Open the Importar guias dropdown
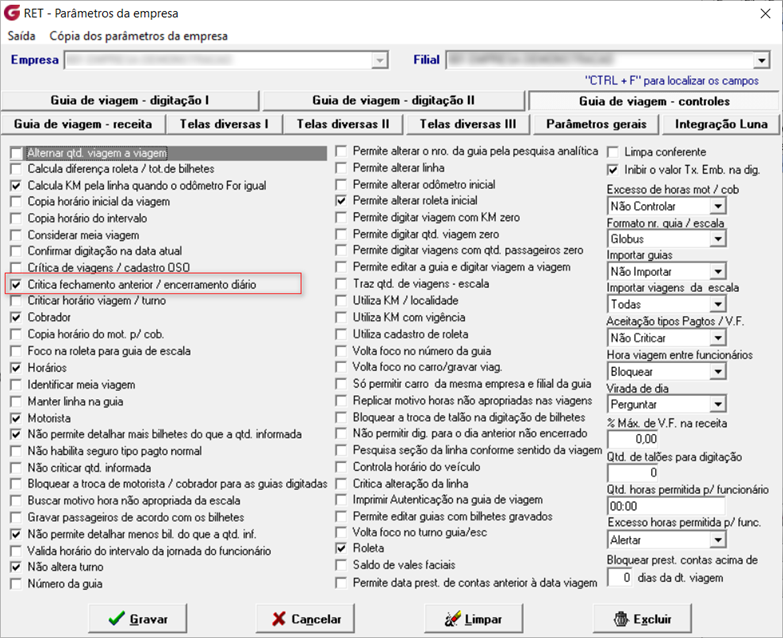783x638 pixels. coord(718,272)
